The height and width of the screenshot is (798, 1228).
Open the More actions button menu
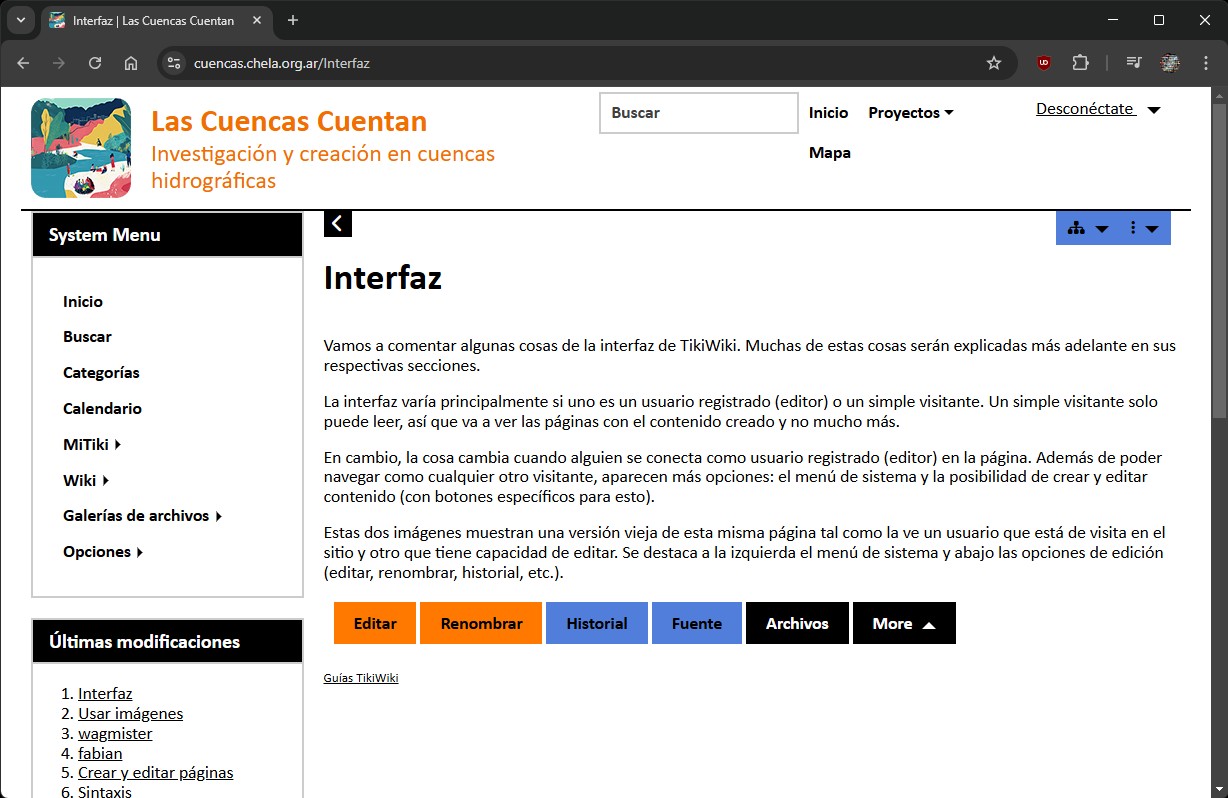click(x=903, y=623)
